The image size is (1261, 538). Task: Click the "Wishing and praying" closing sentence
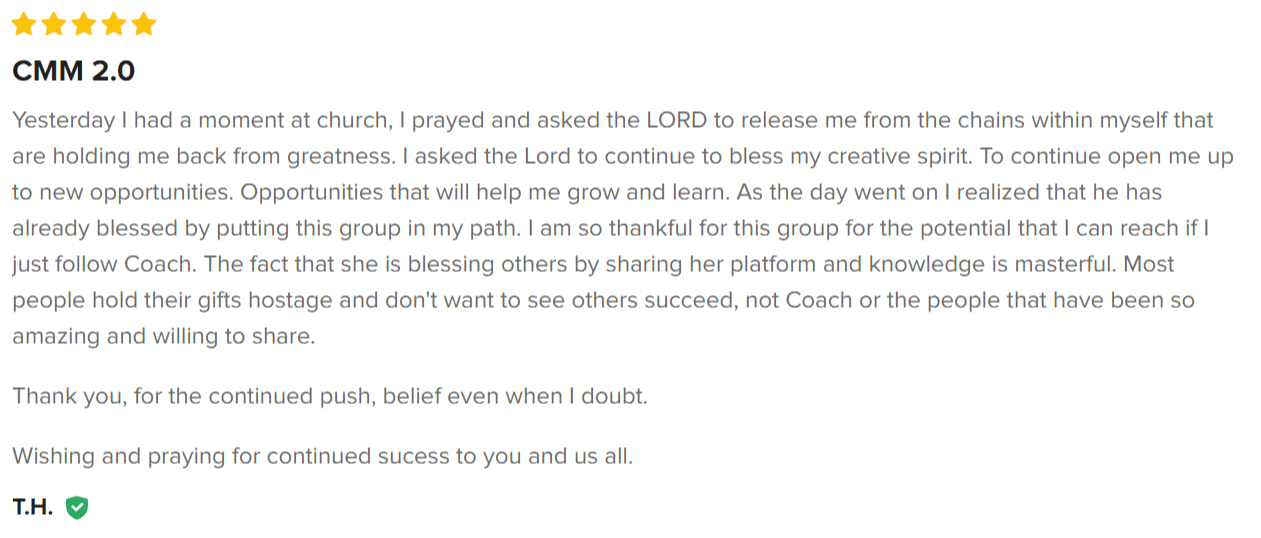pos(322,456)
